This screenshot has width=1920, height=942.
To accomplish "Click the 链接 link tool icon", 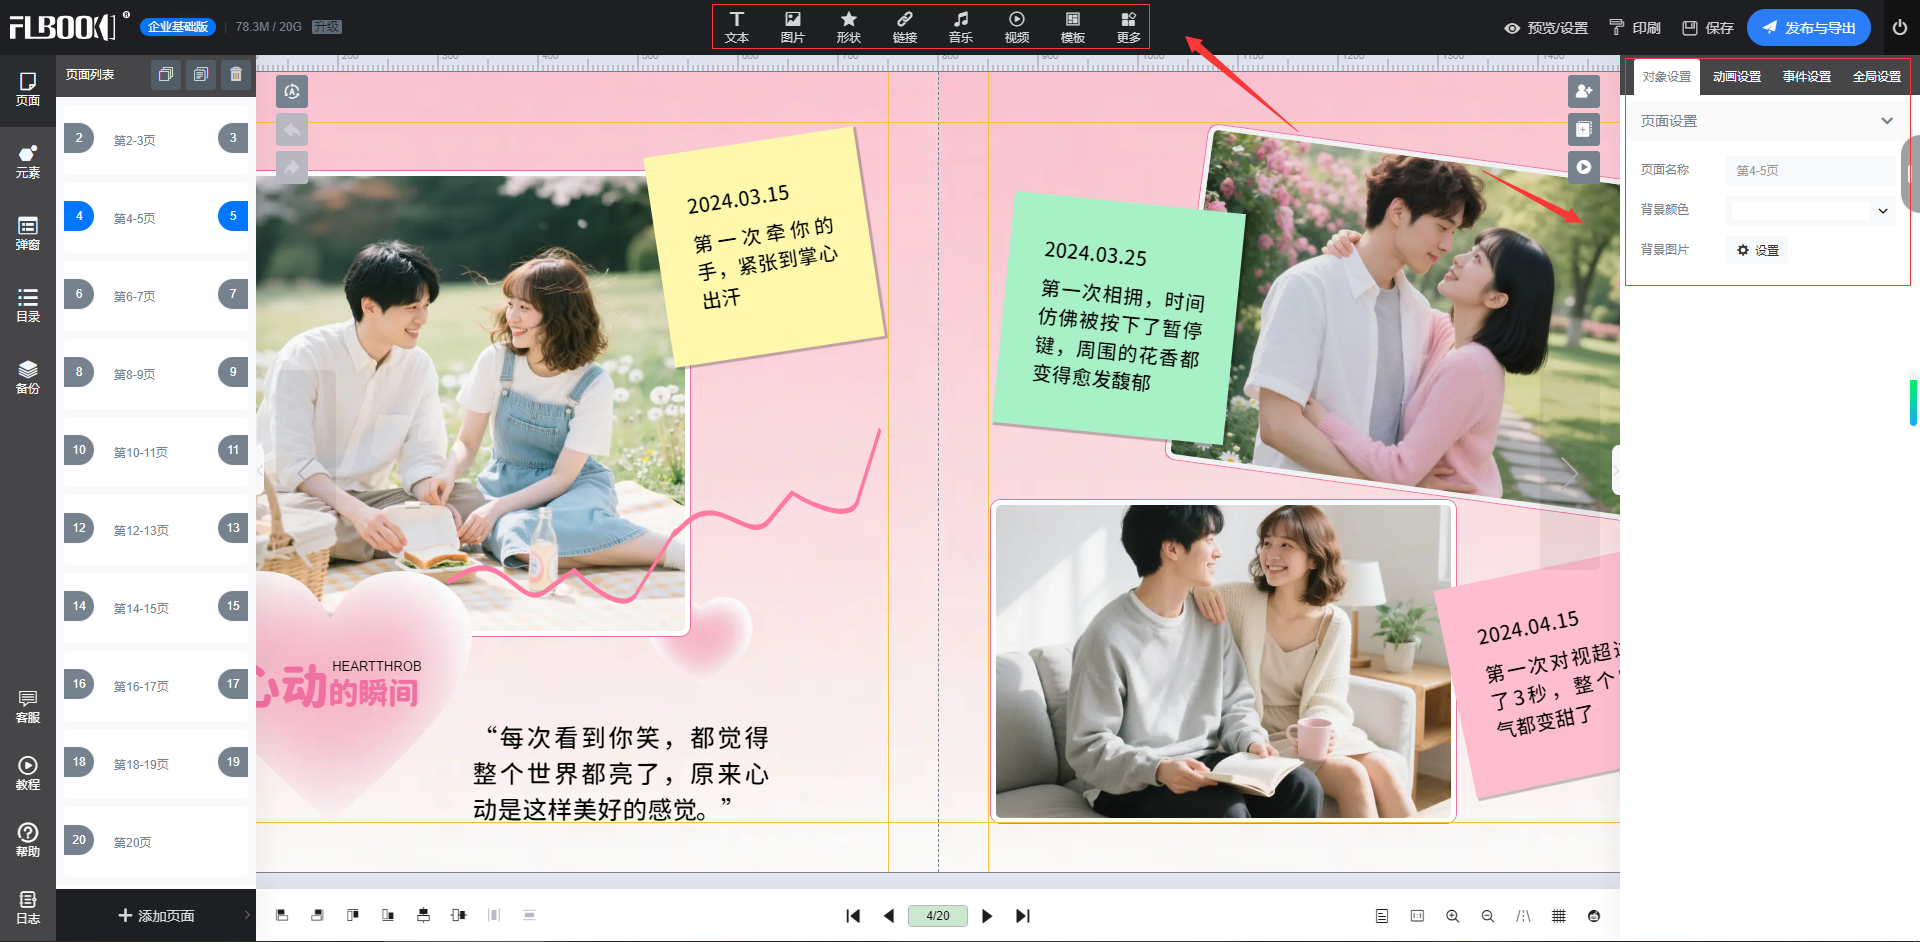I will [x=904, y=27].
